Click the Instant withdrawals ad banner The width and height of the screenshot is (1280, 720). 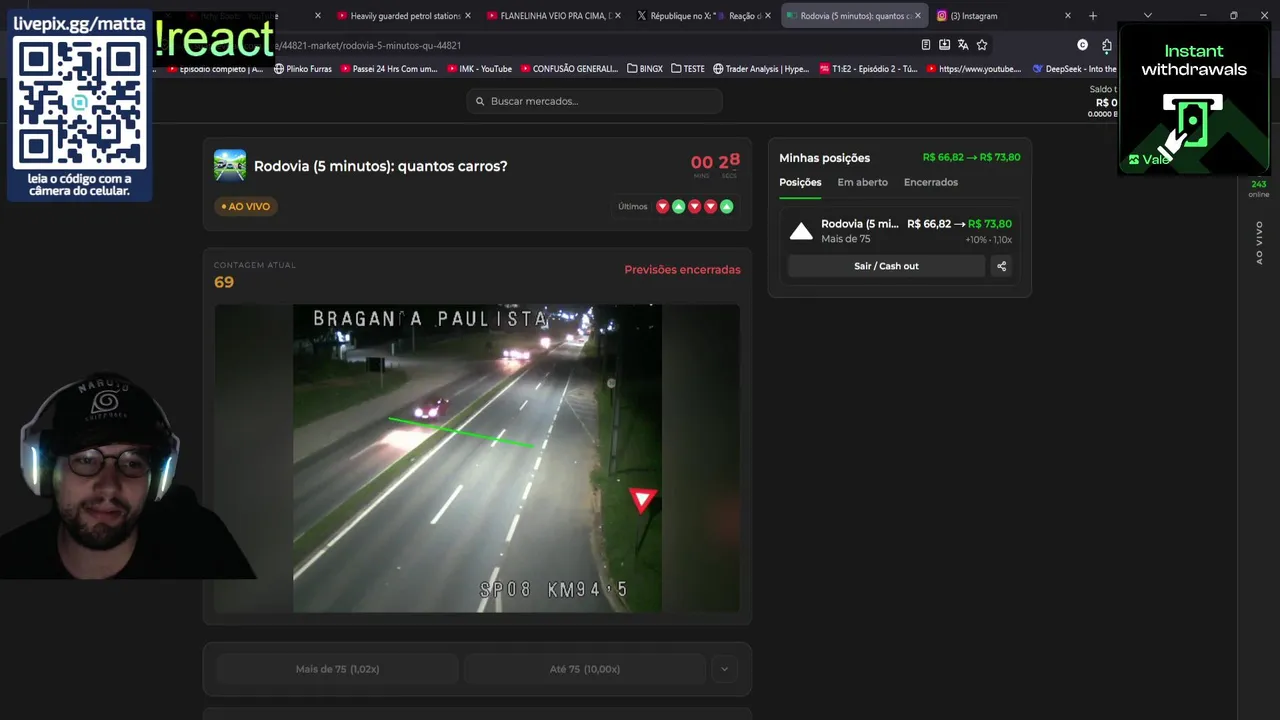click(x=1194, y=98)
